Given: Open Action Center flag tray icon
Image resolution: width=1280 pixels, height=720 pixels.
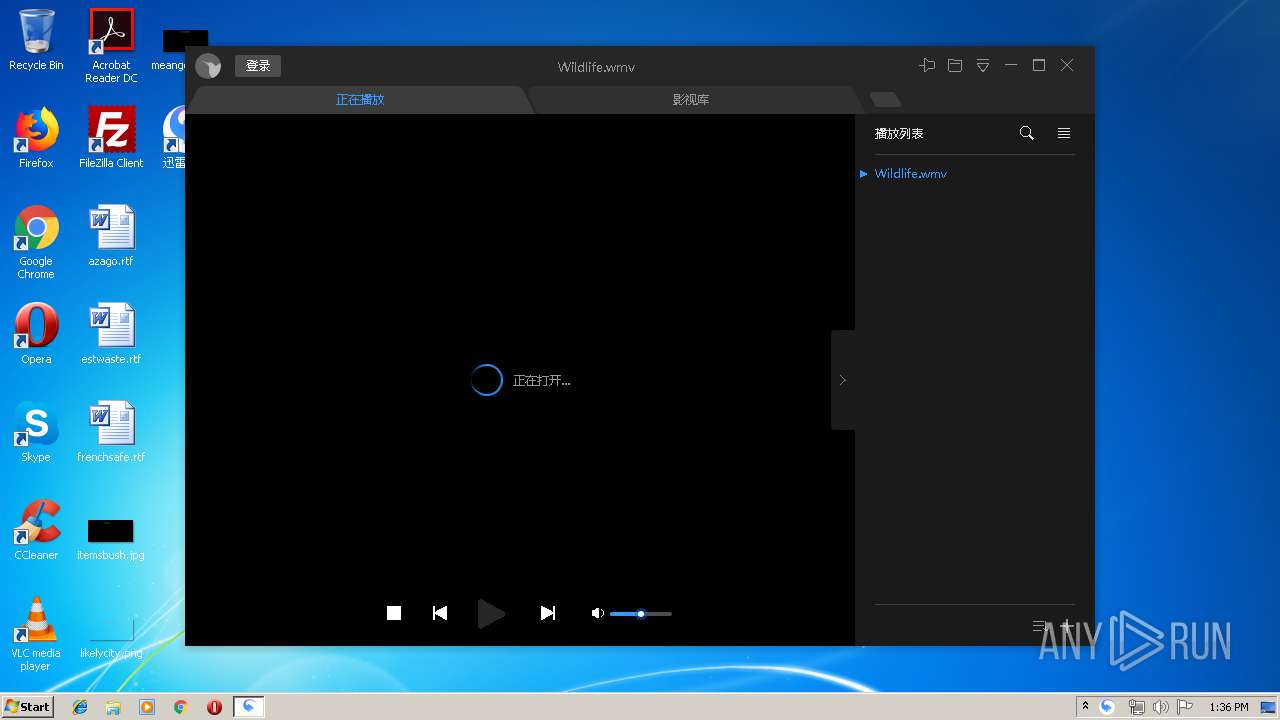Looking at the screenshot, I should pyautogui.click(x=1185, y=707).
